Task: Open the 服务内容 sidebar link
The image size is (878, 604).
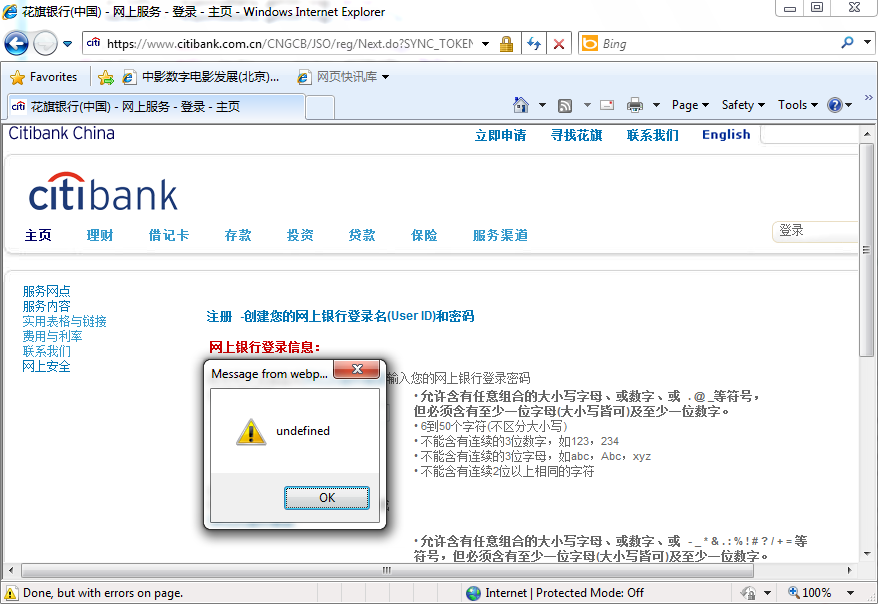Action: click(46, 306)
